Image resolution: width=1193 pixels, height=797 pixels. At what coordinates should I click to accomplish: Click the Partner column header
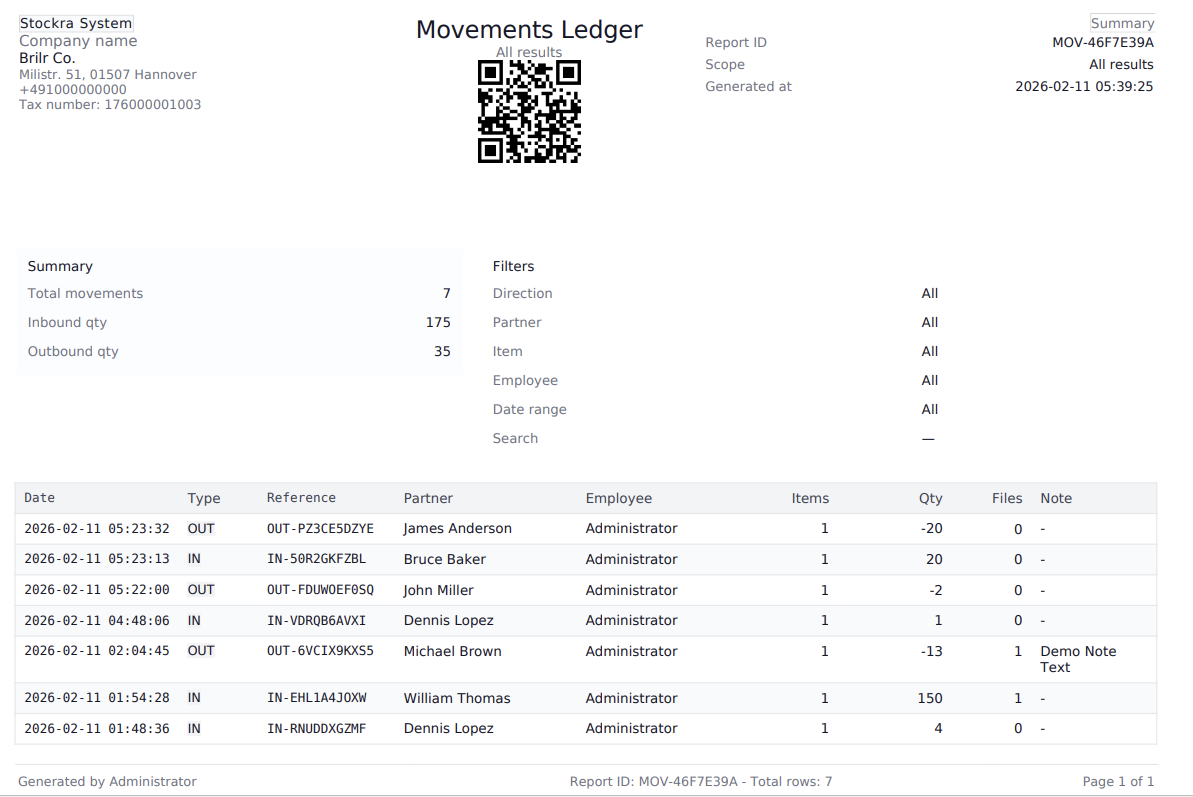[x=428, y=498]
